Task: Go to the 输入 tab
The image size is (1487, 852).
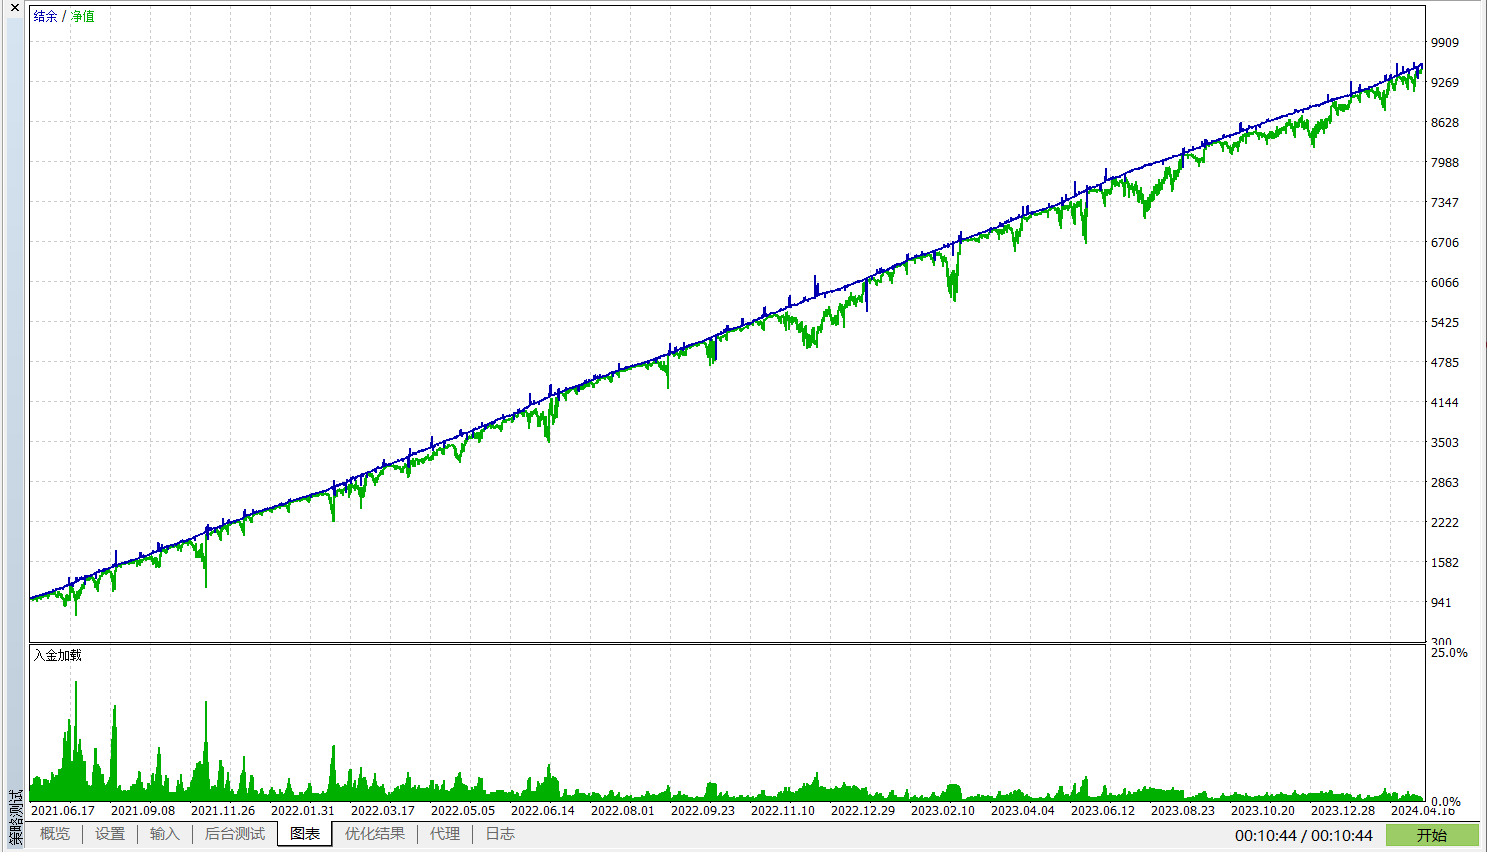Action: (165, 834)
